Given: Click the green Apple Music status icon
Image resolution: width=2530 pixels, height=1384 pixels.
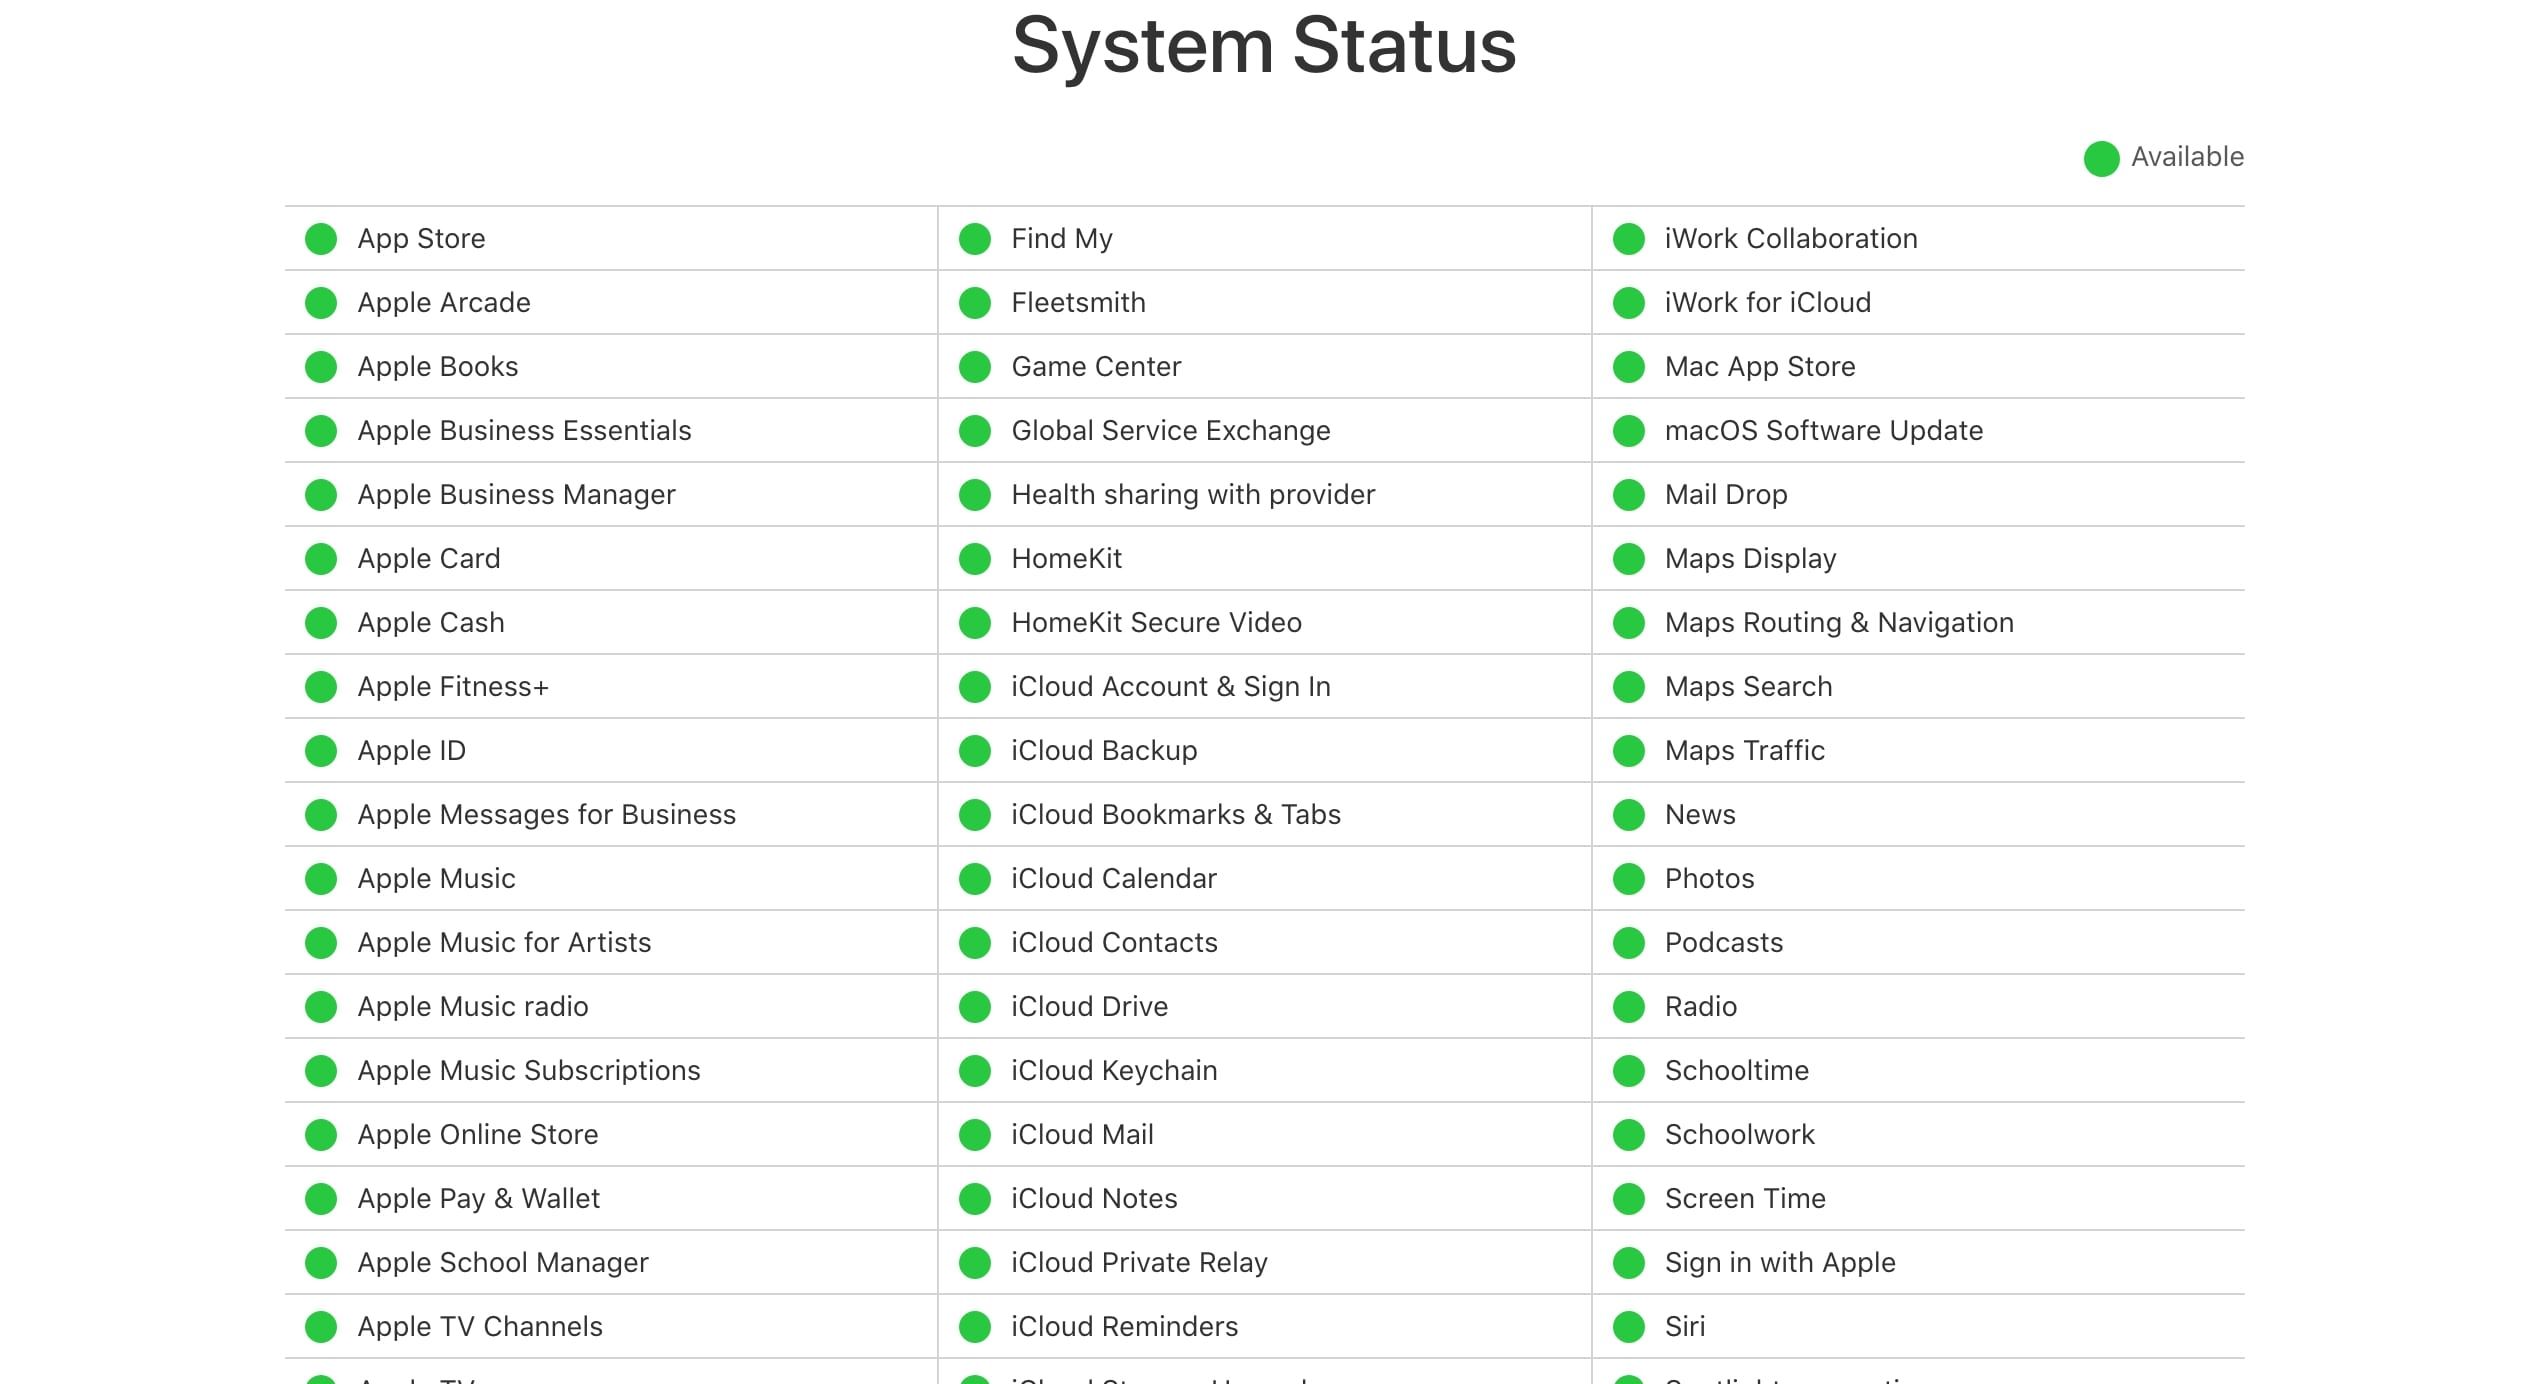Looking at the screenshot, I should (x=324, y=878).
